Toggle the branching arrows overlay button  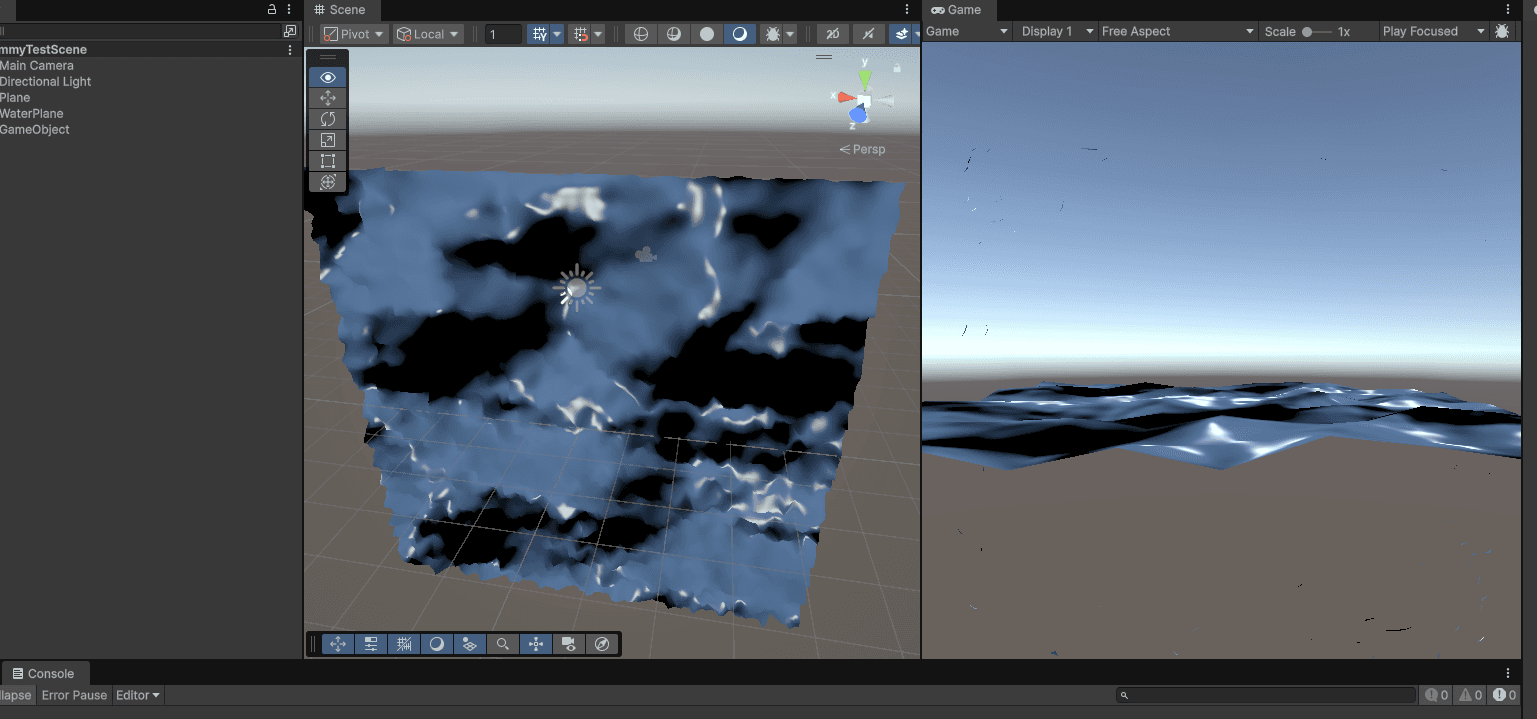[x=536, y=644]
